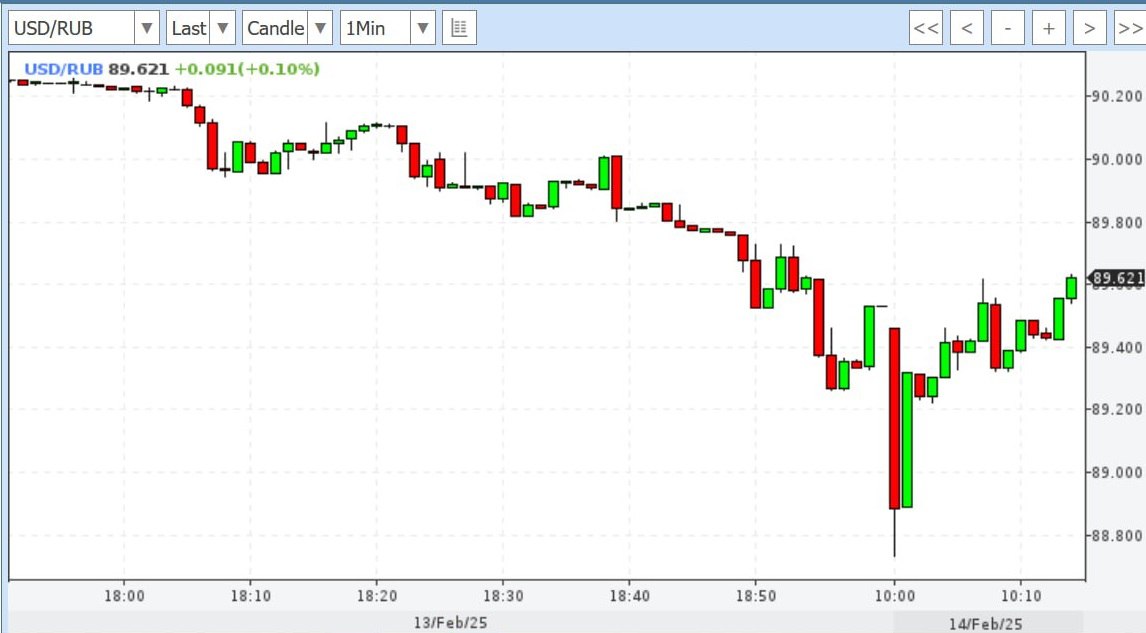Click the 10:00 time axis marker
This screenshot has height=633, width=1146.
coord(894,596)
